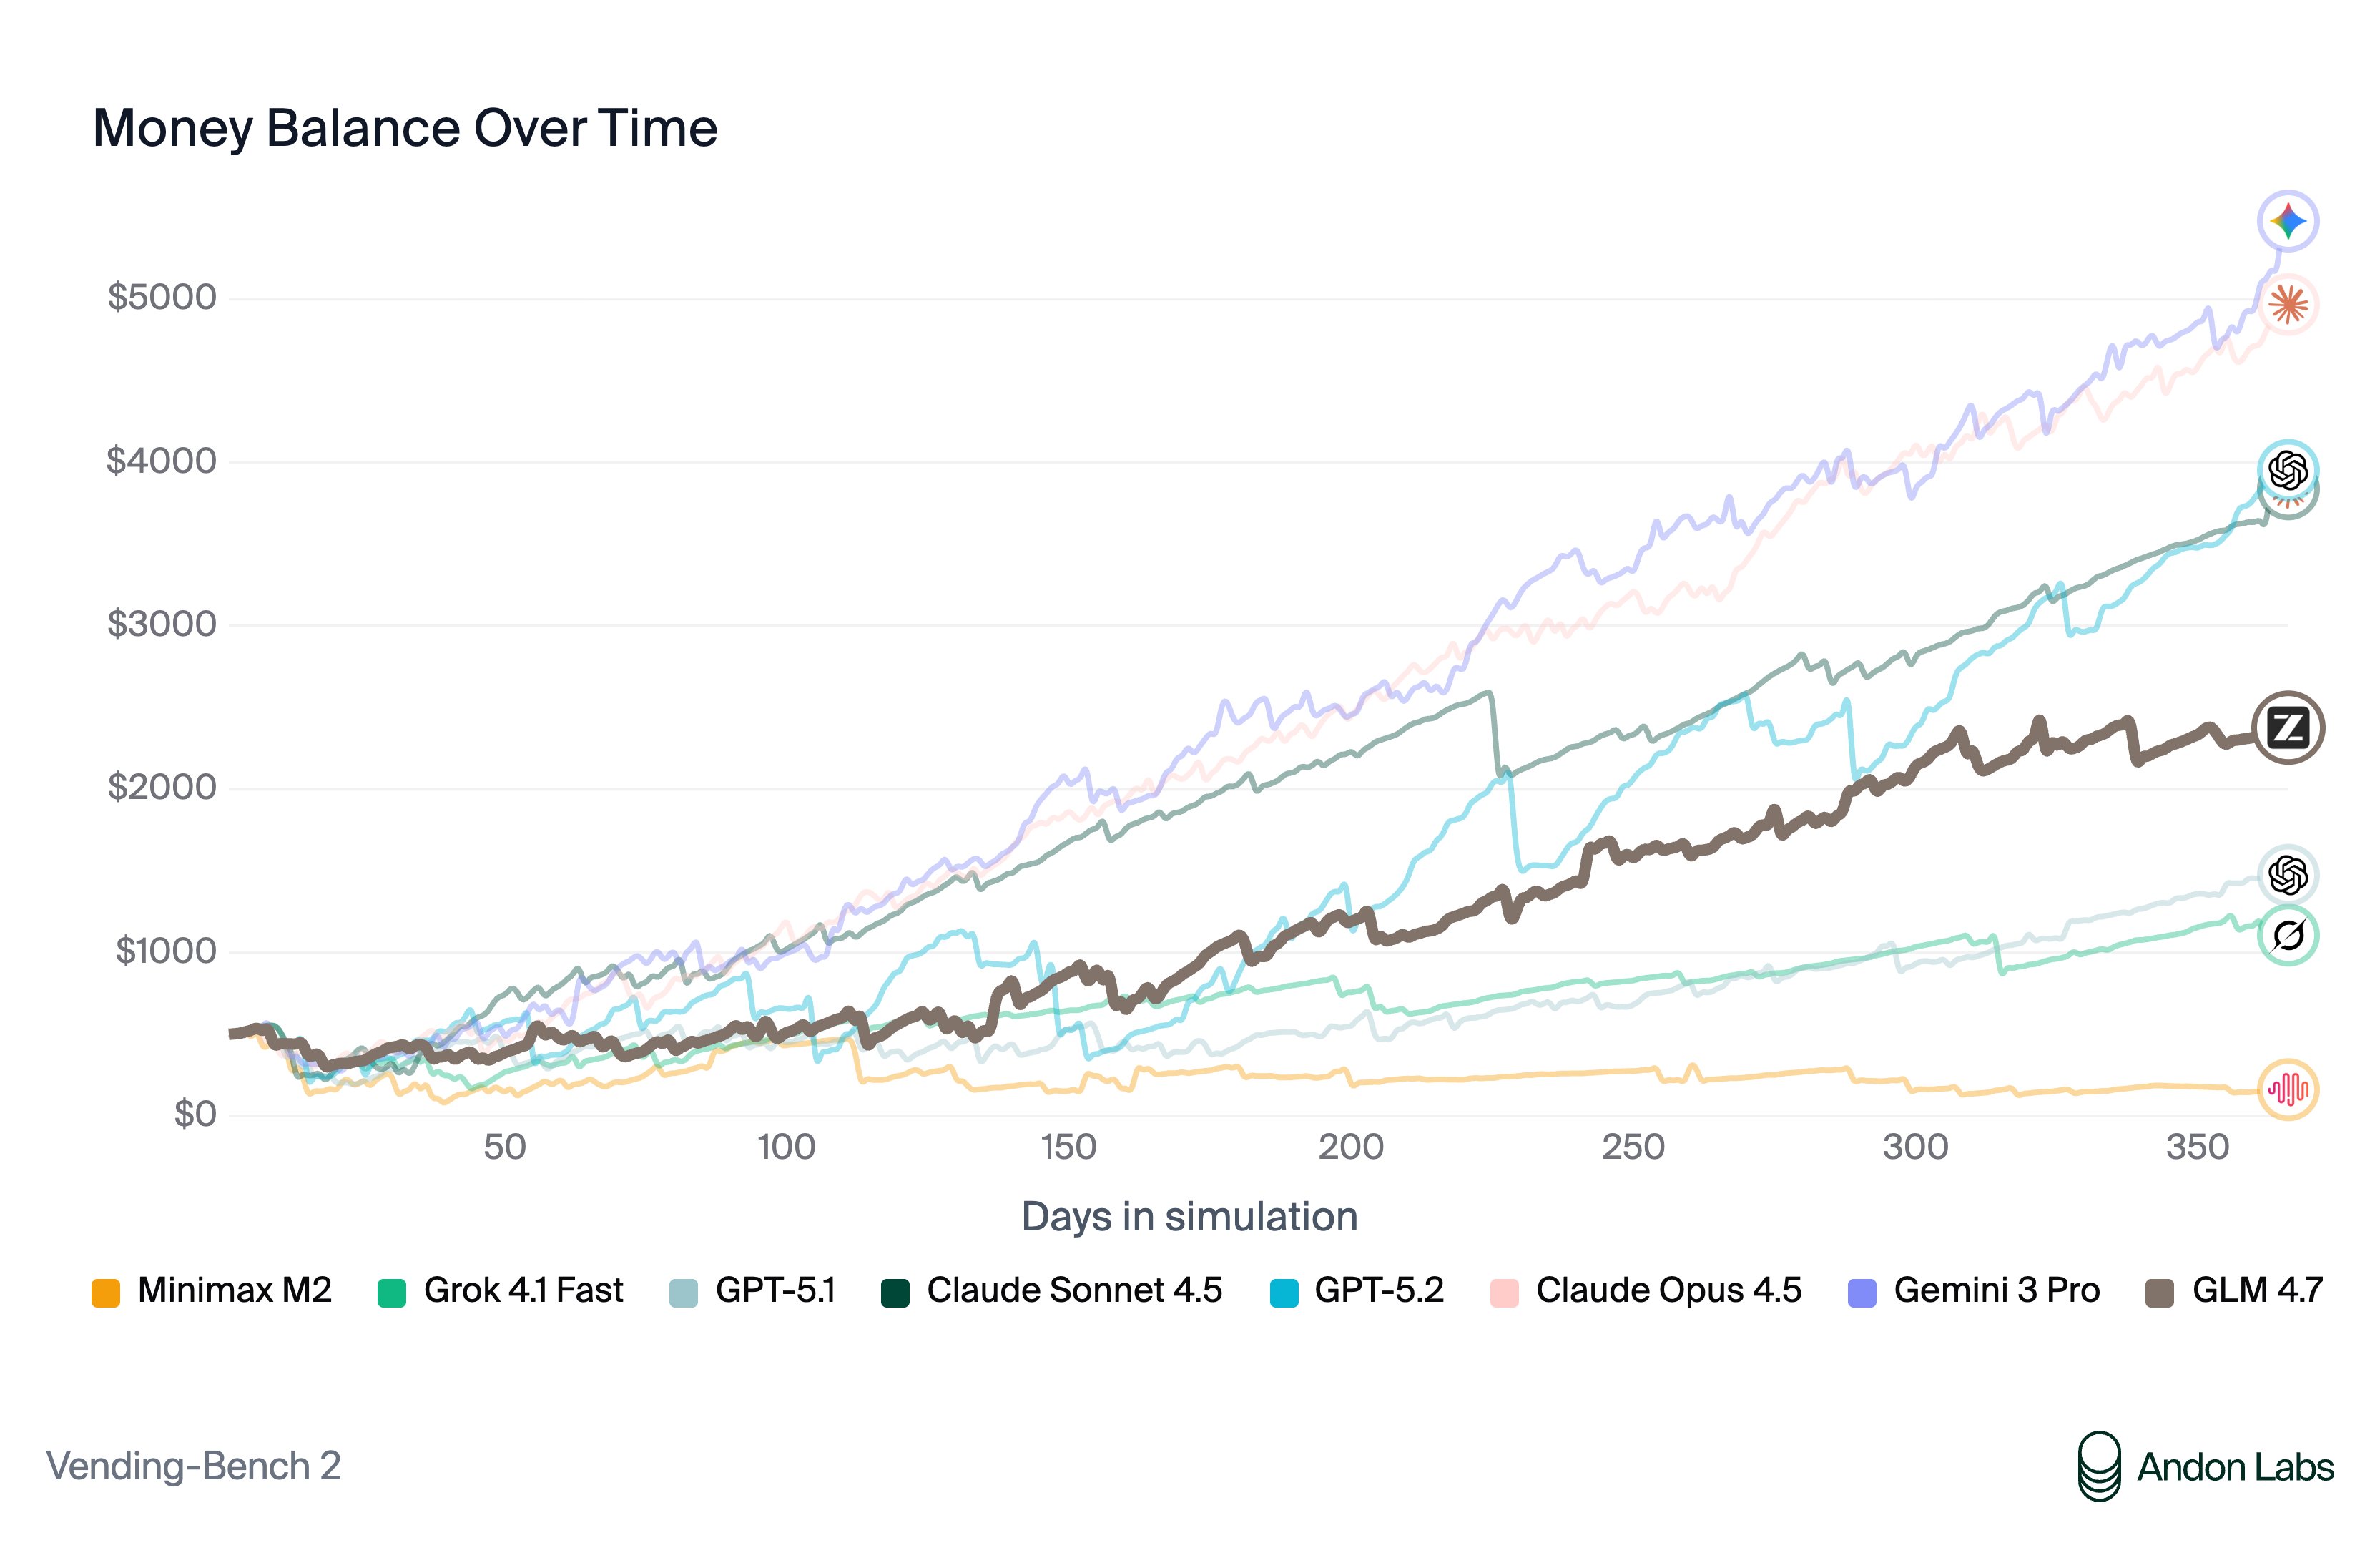Screen dimensions: 2380x1548
Task: Toggle the GPT-5.2 legend label
Action: click(x=1378, y=1290)
